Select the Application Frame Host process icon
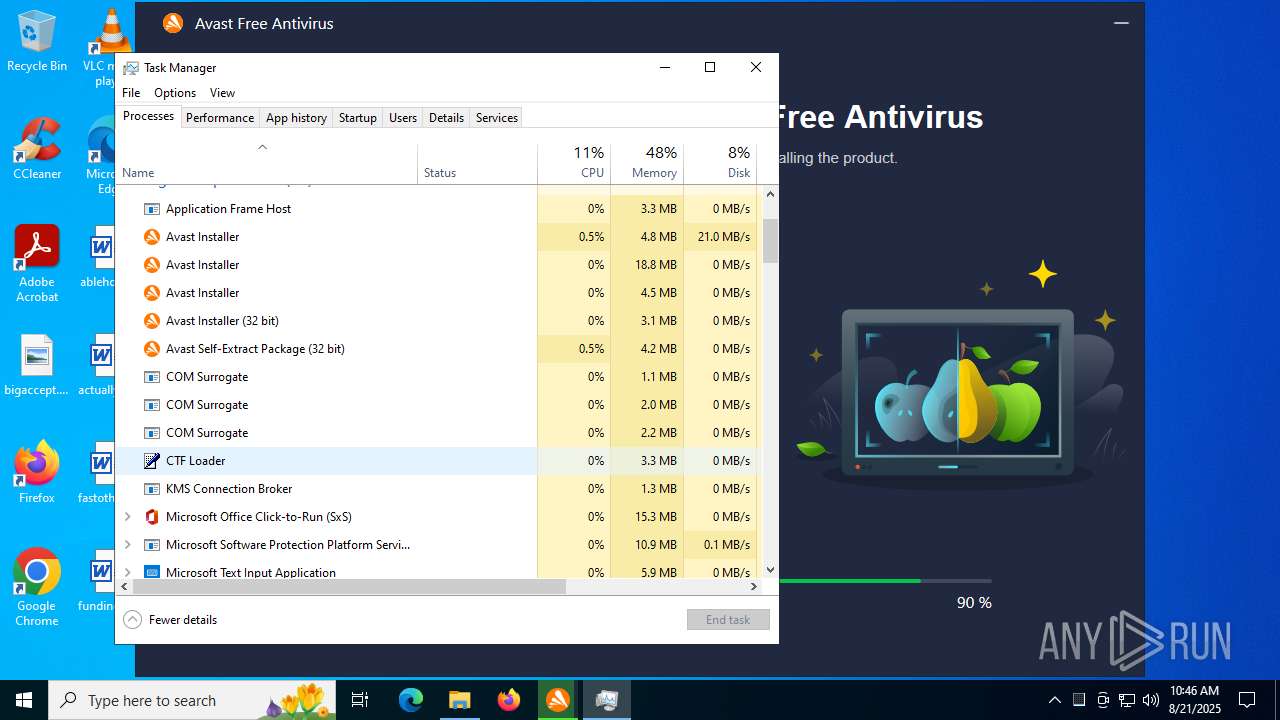The image size is (1280, 720). click(152, 209)
